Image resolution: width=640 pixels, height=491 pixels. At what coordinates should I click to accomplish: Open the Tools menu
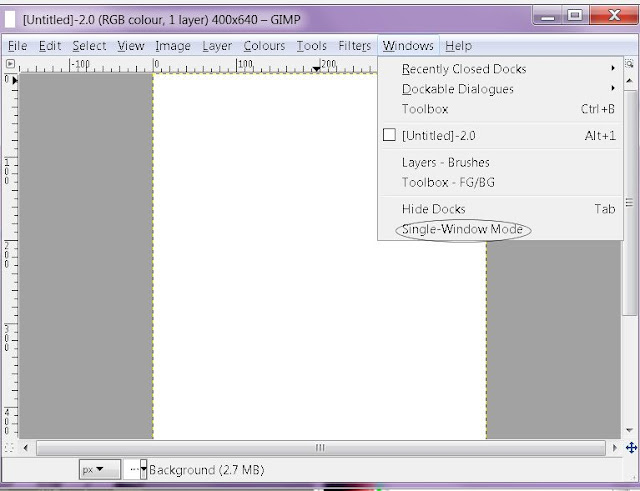[x=311, y=46]
